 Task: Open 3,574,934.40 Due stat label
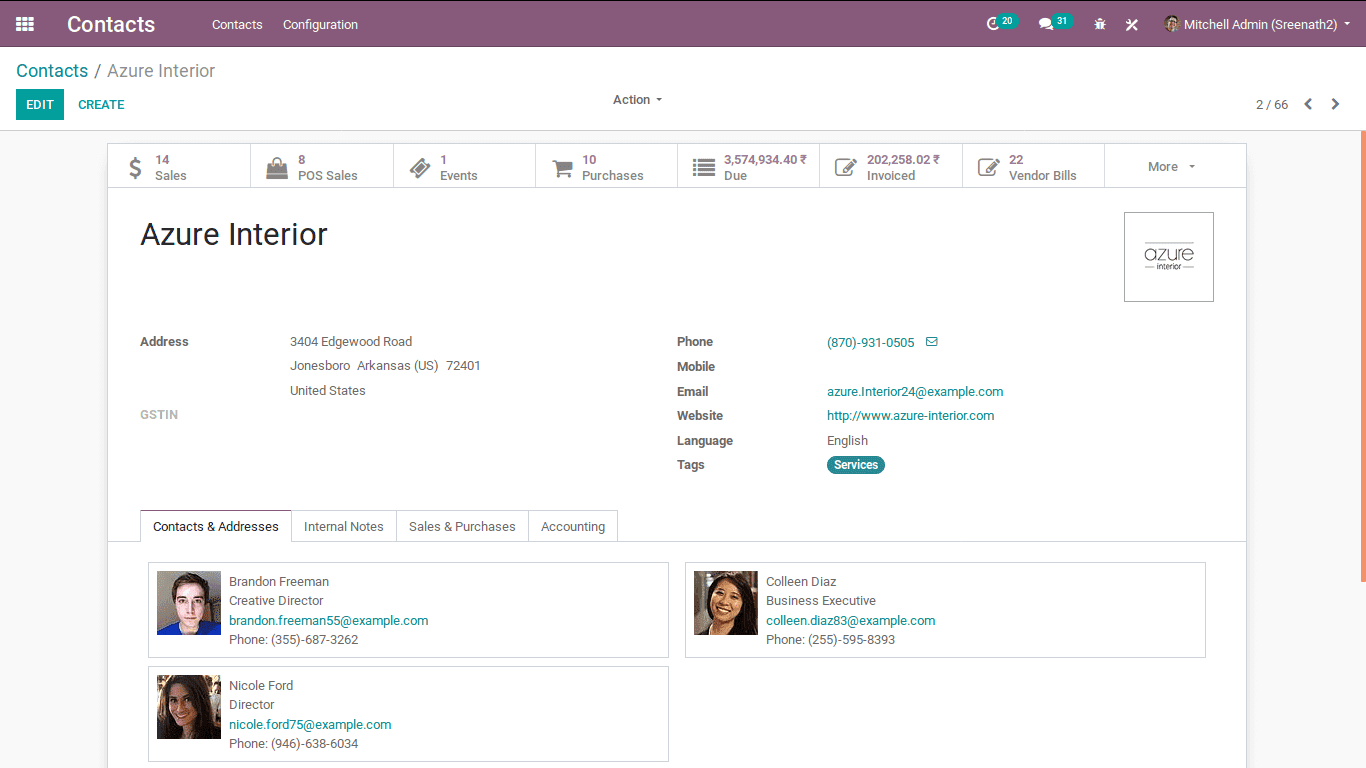tap(765, 167)
